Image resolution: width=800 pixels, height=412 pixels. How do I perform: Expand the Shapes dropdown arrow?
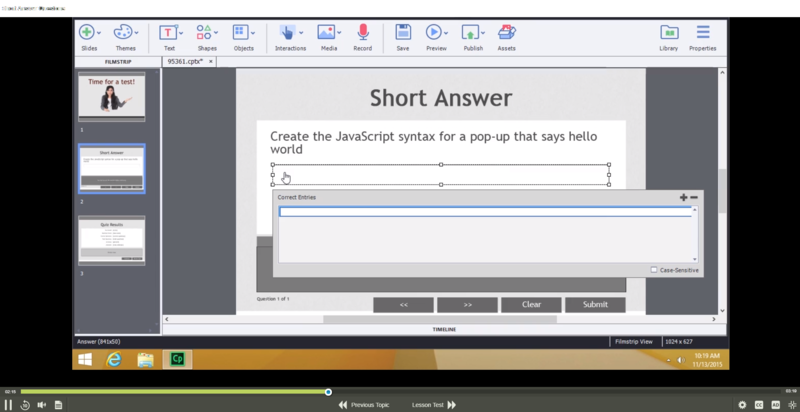216,33
